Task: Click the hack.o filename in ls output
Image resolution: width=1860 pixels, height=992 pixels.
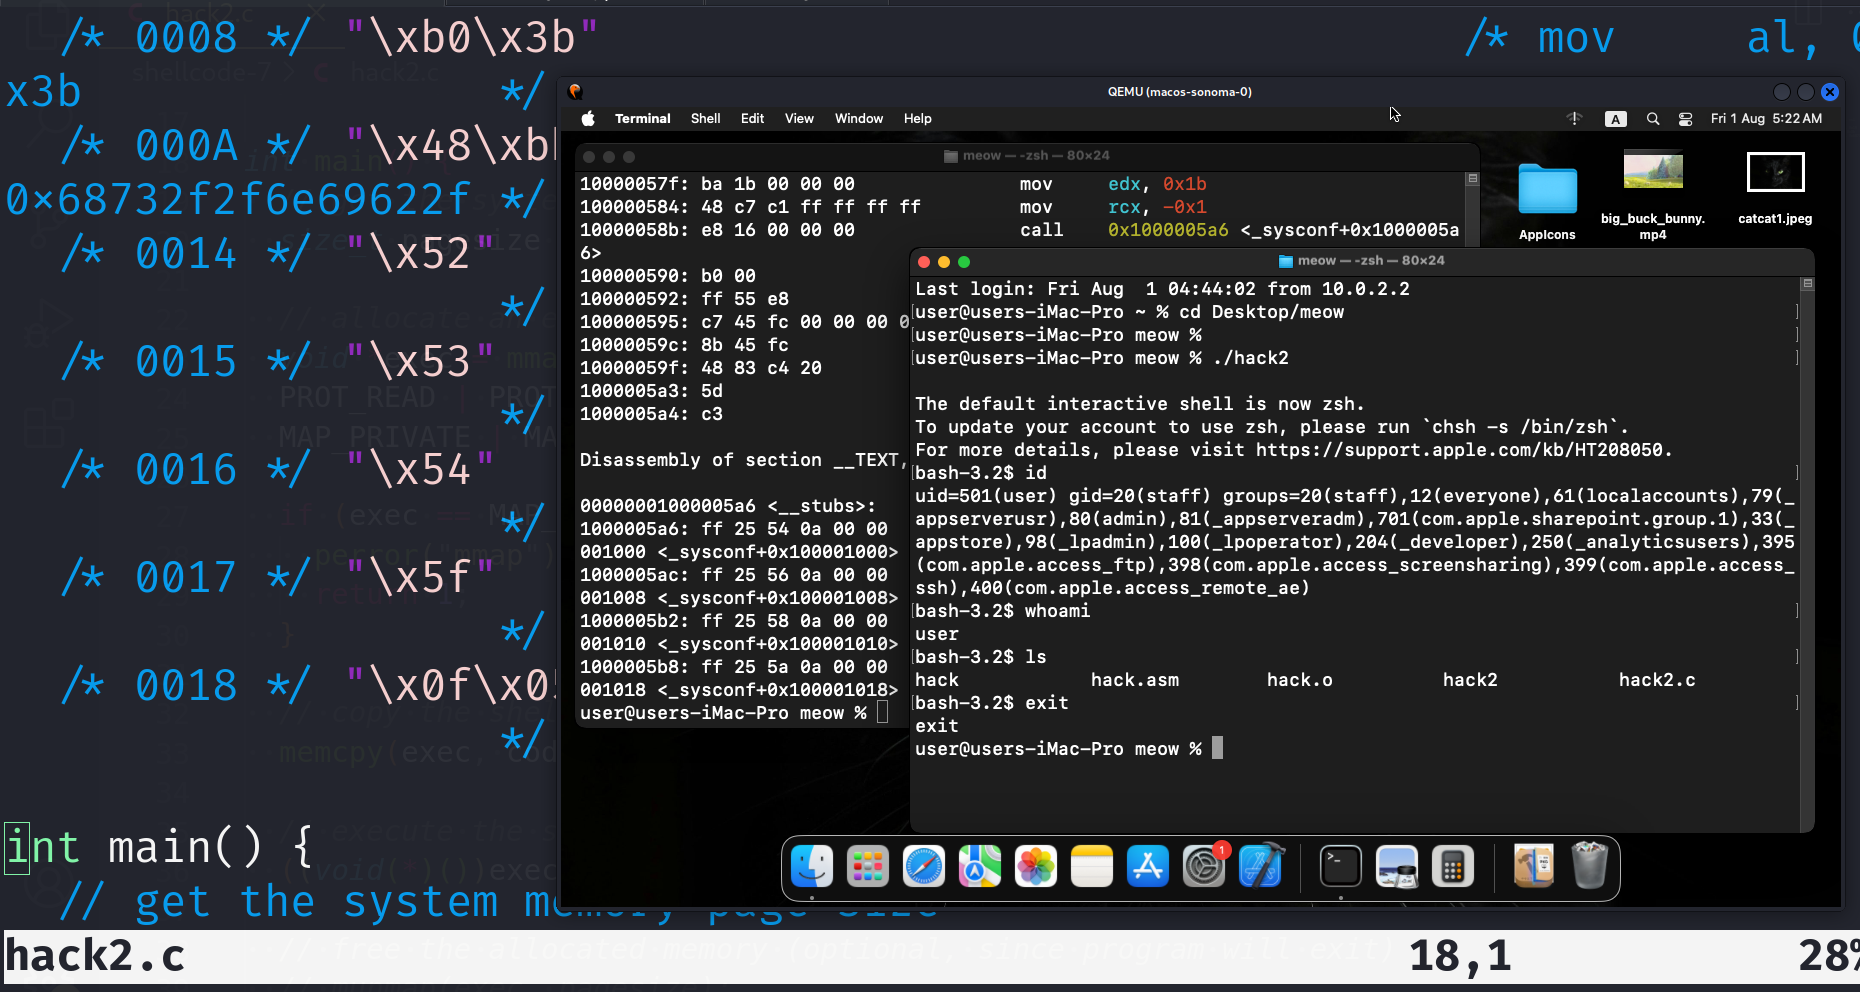Action: (x=1299, y=680)
